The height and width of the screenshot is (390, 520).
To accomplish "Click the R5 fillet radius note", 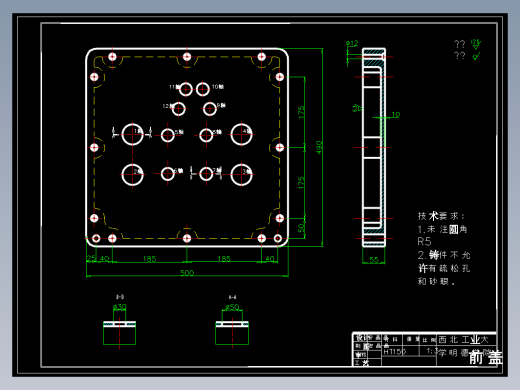I will (424, 241).
